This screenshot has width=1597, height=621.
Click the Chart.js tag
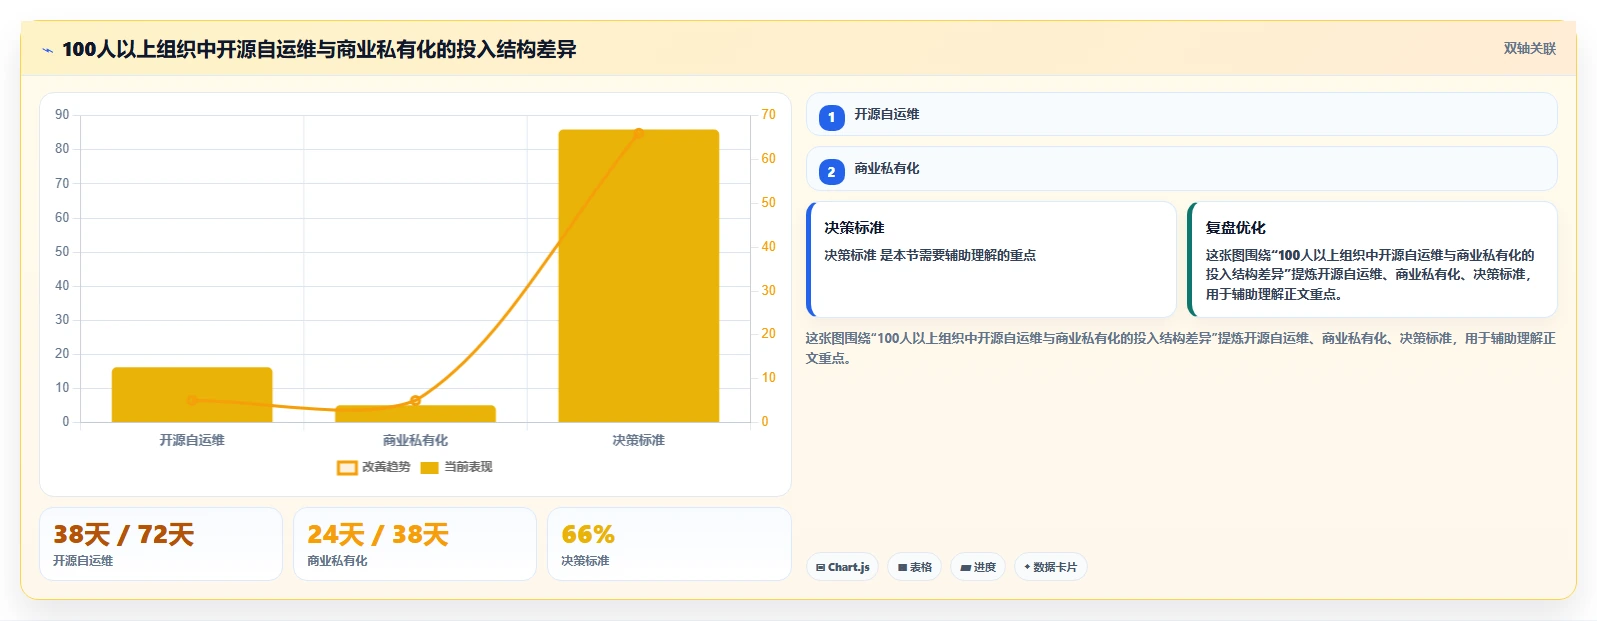(x=842, y=567)
